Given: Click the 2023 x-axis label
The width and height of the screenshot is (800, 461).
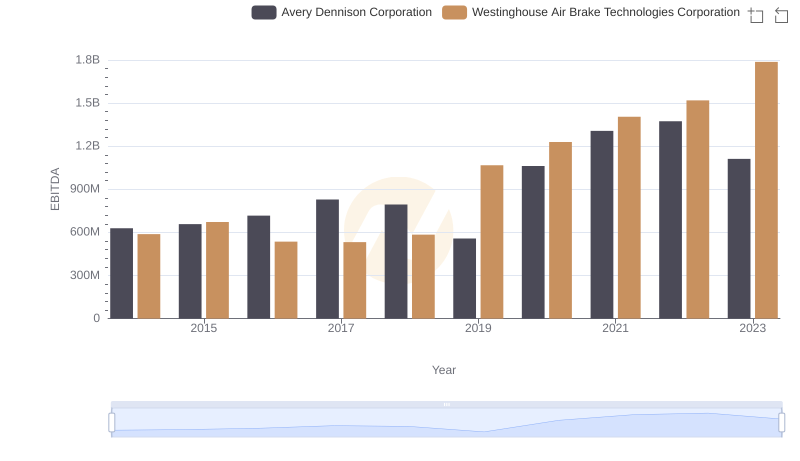Looking at the screenshot, I should point(753,328).
